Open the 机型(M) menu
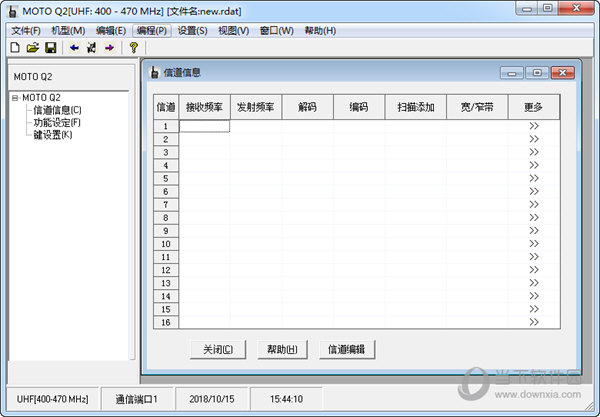Screen dimensions: 600x417 [68, 31]
